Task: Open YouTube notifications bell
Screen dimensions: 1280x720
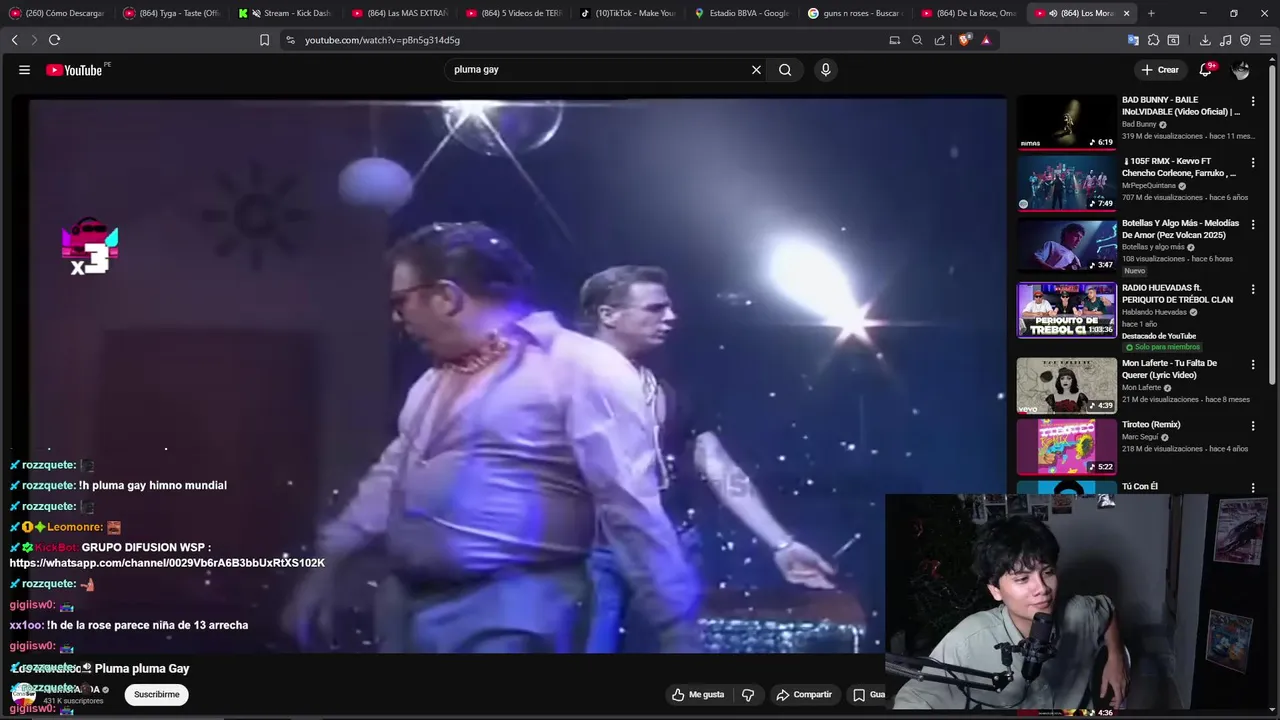Action: pos(1207,70)
